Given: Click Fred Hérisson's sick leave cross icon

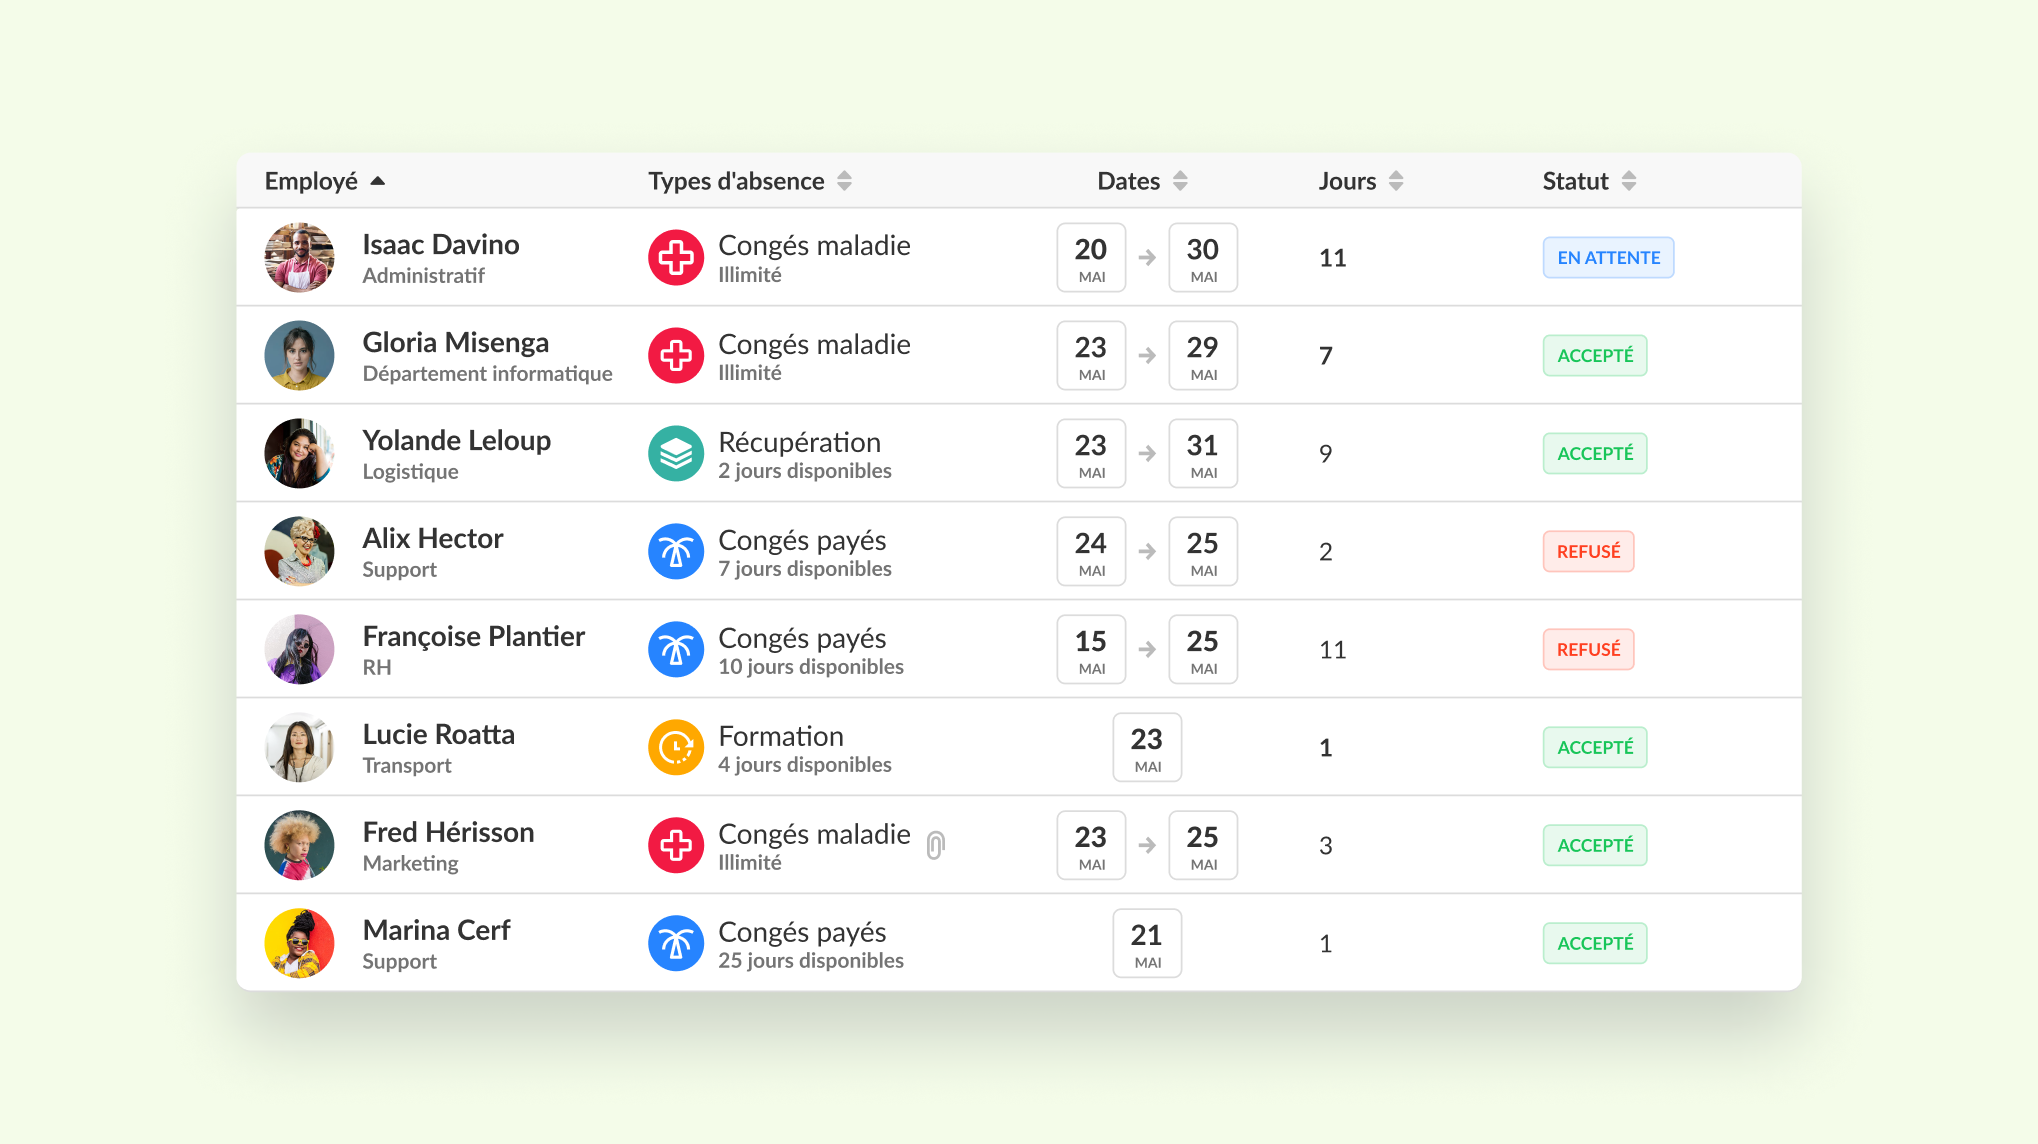Looking at the screenshot, I should 676,846.
